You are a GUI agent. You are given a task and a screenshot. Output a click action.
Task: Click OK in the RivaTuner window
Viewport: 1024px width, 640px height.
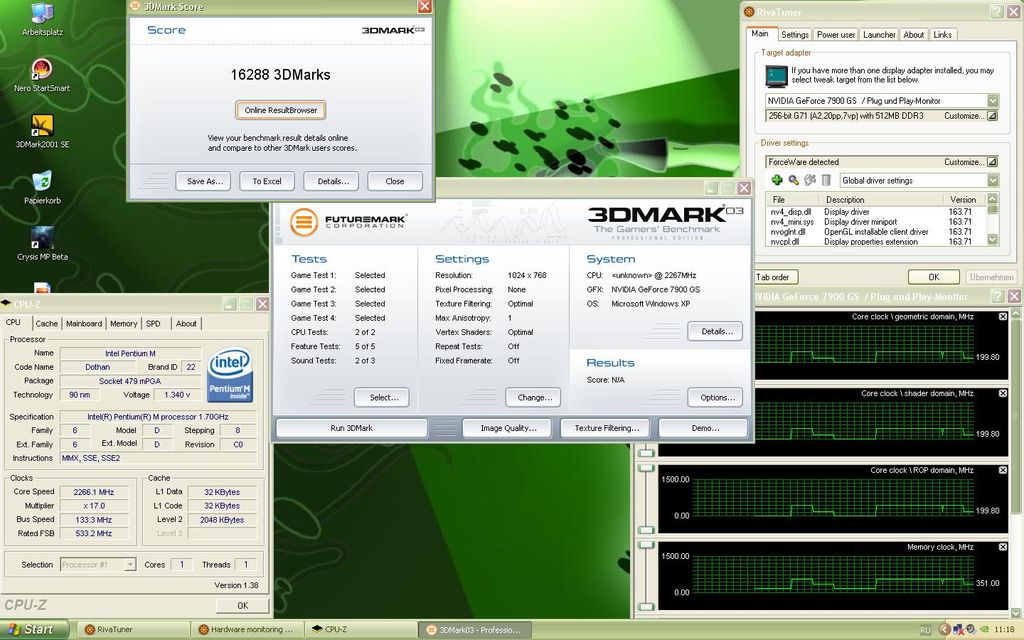934,277
